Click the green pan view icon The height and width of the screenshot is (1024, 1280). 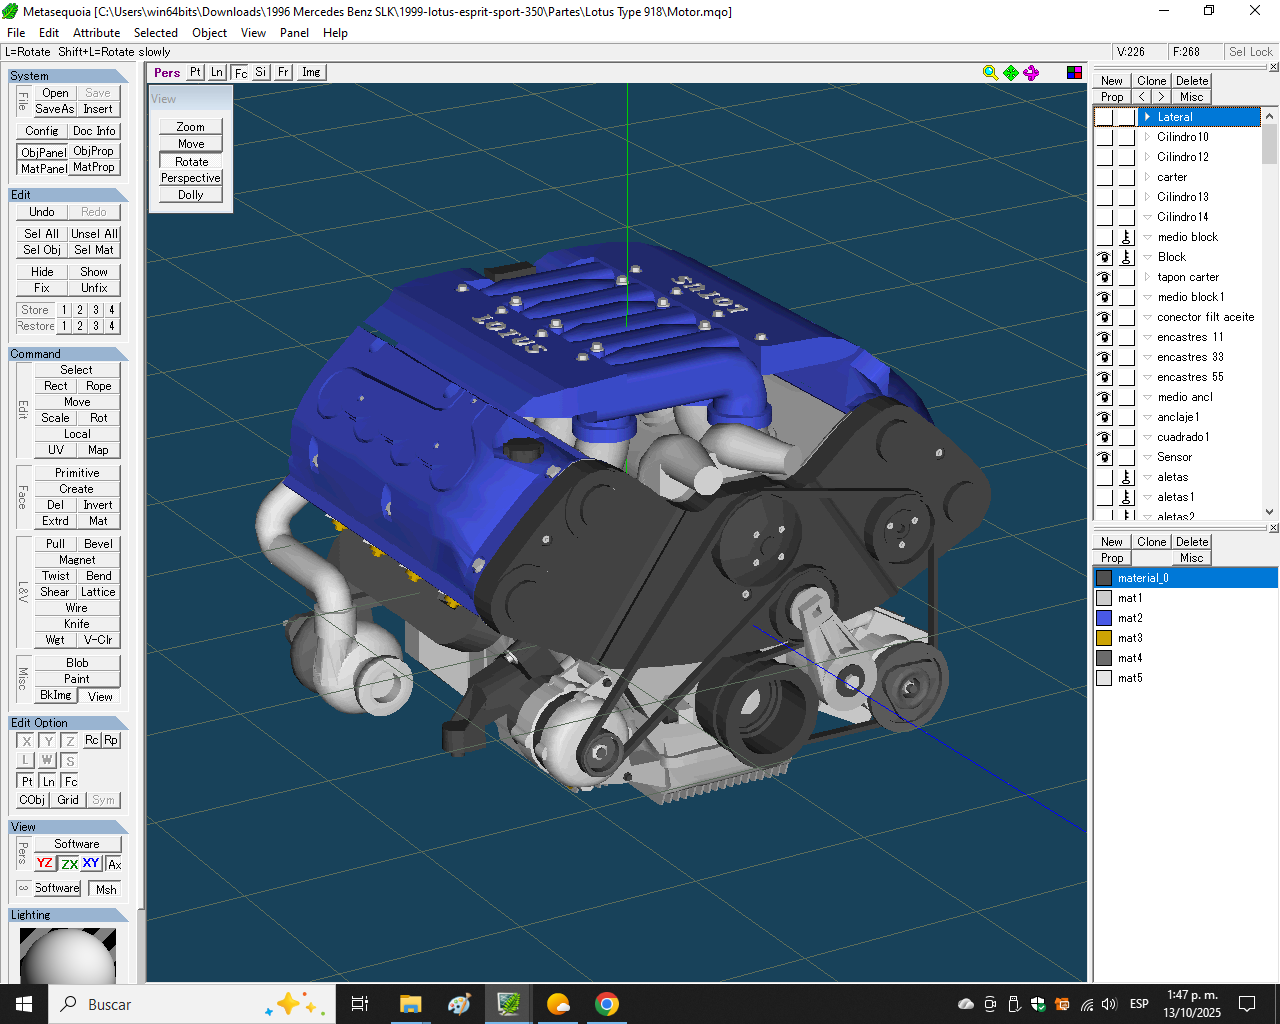1011,73
